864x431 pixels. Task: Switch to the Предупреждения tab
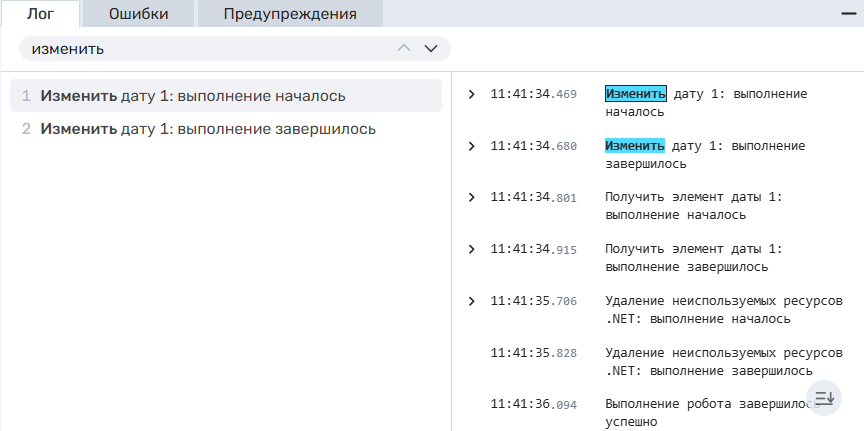pyautogui.click(x=290, y=13)
